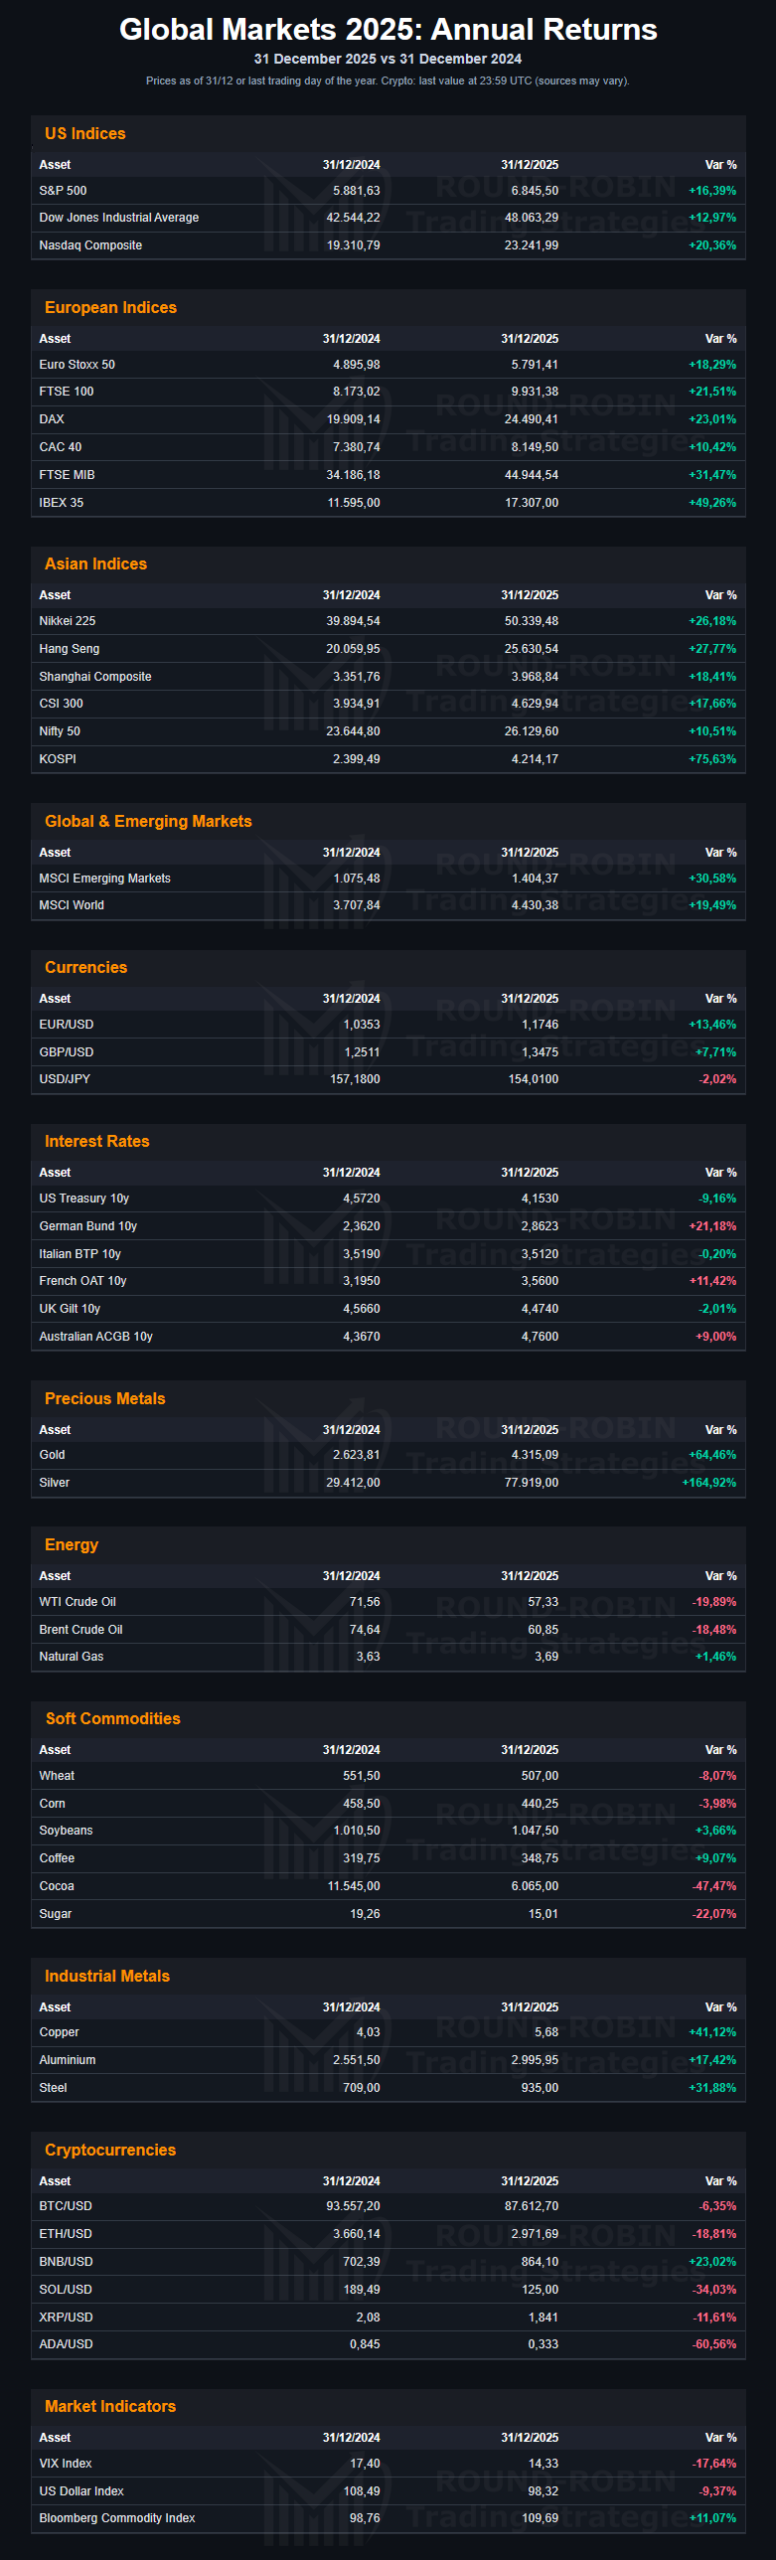Screen dimensions: 776x2560
Task: Click the Copper asset label
Action: [x=59, y=2033]
